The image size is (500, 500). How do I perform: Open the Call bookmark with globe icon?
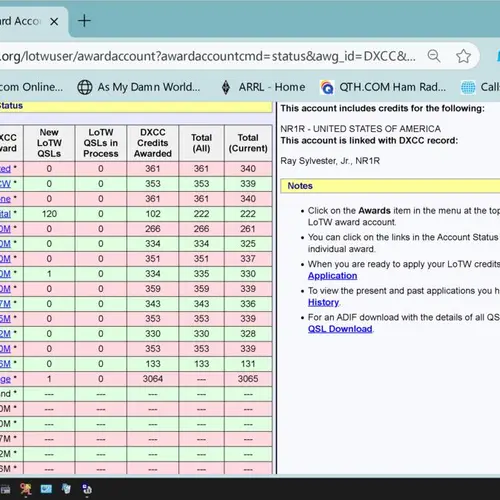[480, 87]
